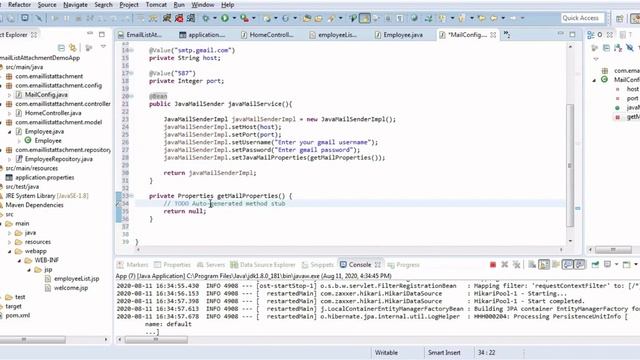This screenshot has height=360, width=640.
Task: Open the Tomcat menu
Action: pyautogui.click(x=156, y=5)
